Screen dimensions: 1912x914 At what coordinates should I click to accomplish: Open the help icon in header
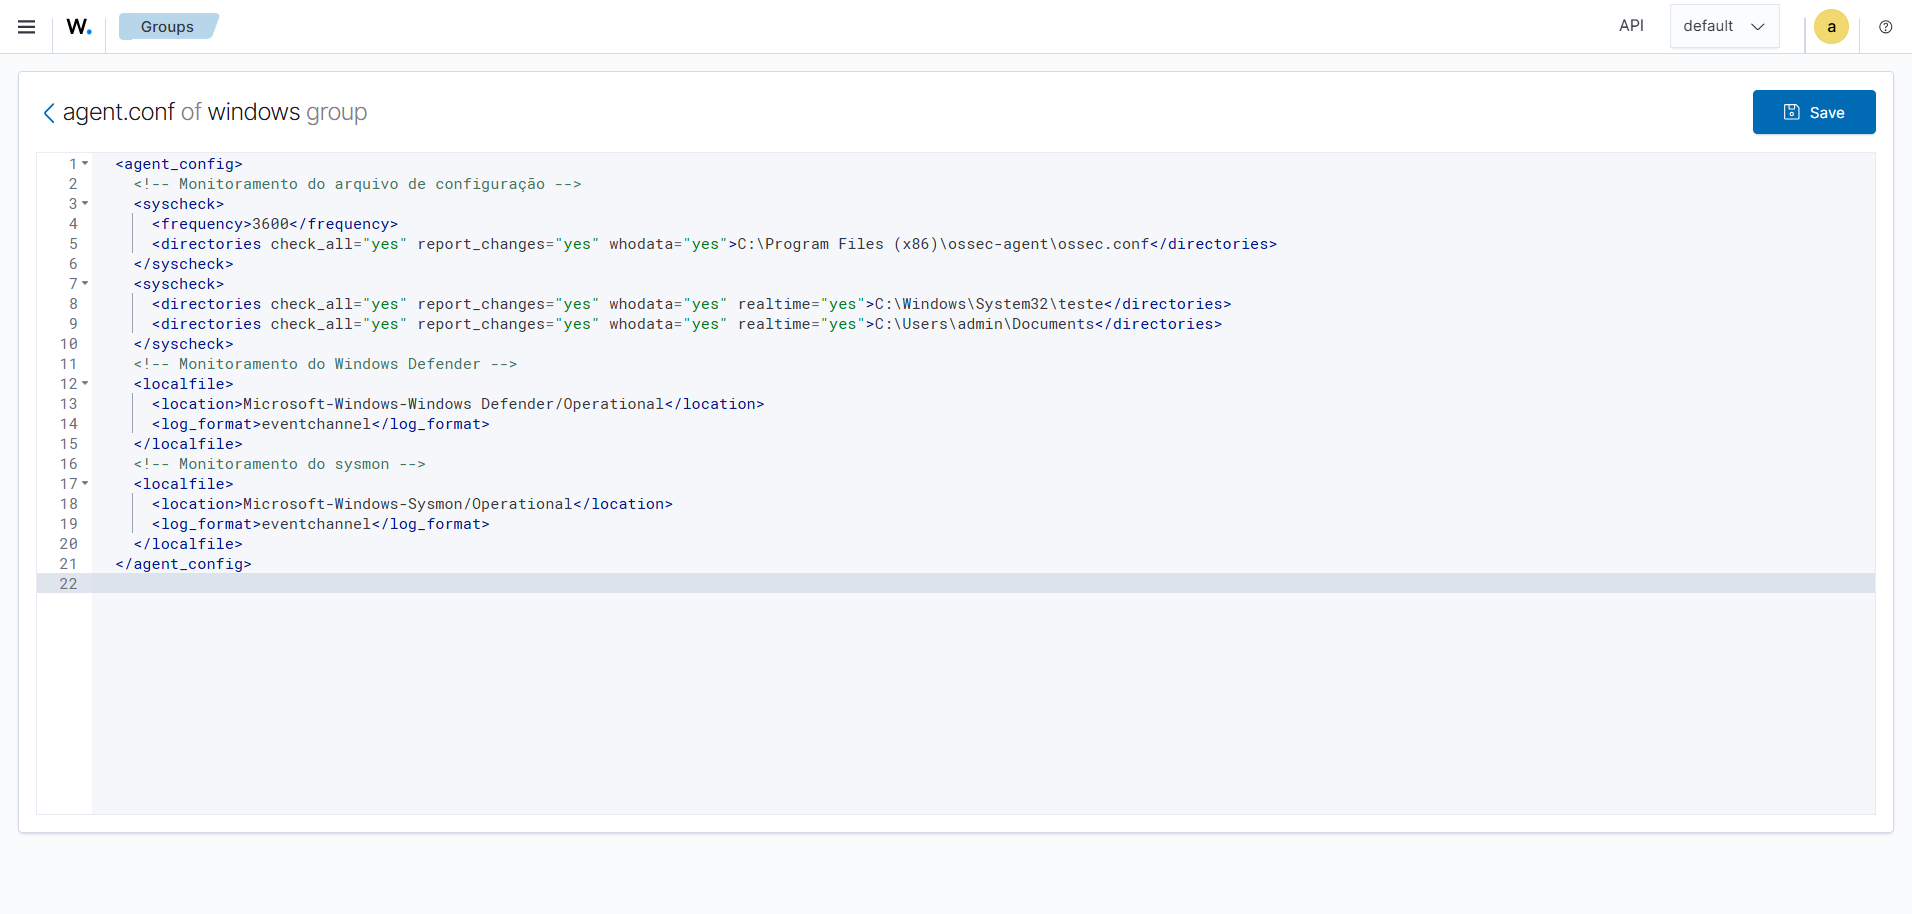(x=1885, y=27)
